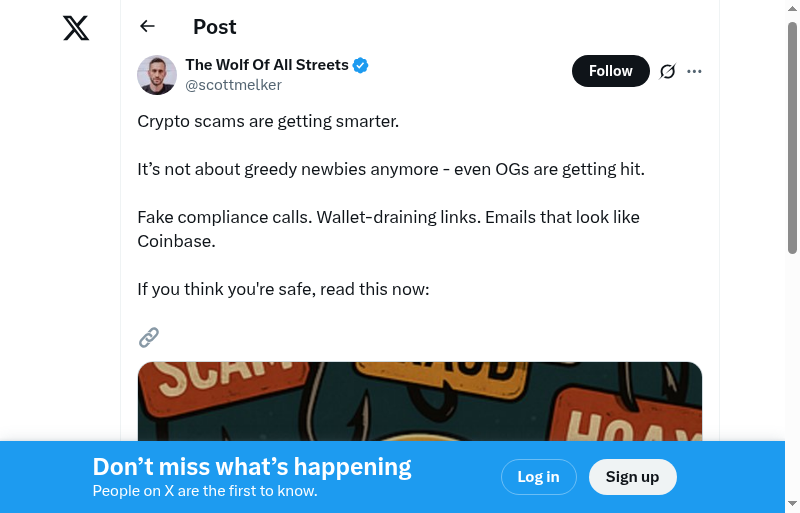Click the "Crypto scams are getting smarter" text
Image resolution: width=800 pixels, height=513 pixels.
[x=268, y=121]
